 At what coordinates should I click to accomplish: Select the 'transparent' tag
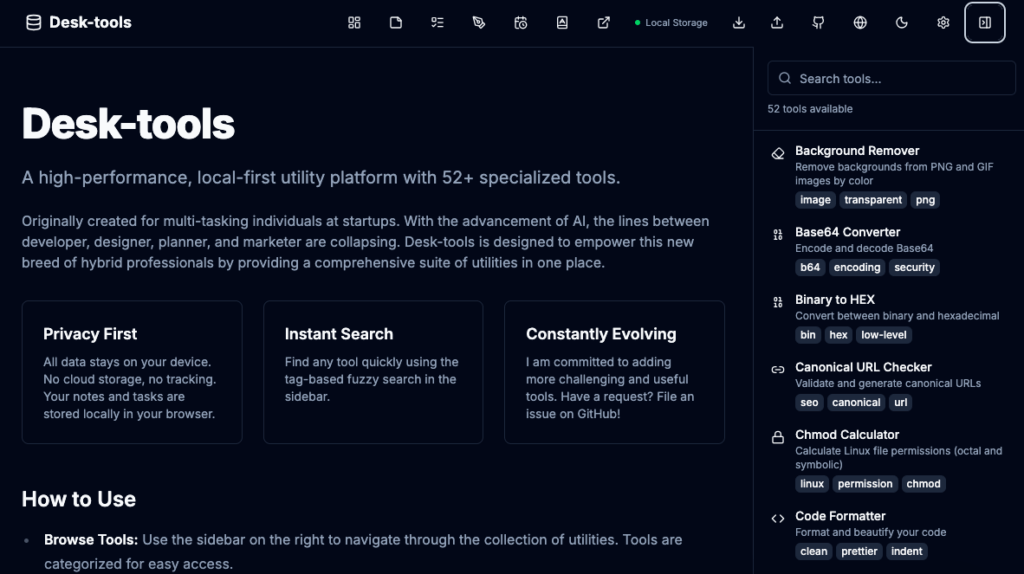[x=872, y=200]
